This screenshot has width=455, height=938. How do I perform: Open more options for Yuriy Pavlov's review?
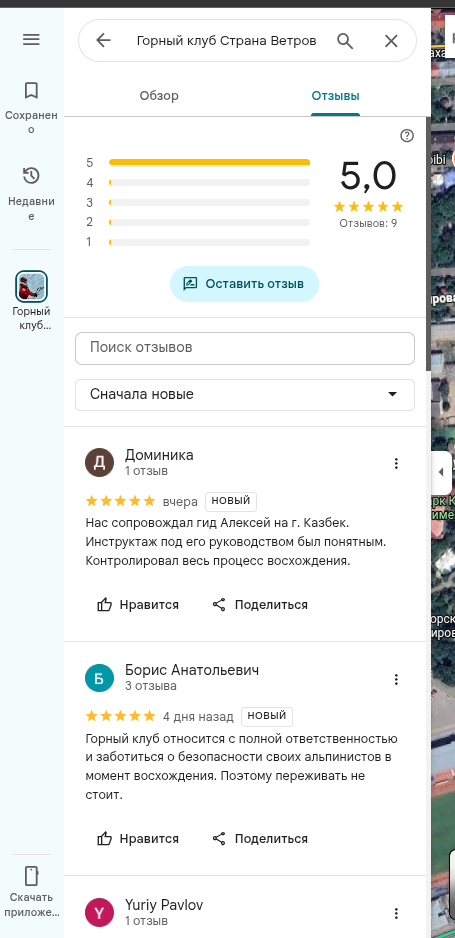396,913
